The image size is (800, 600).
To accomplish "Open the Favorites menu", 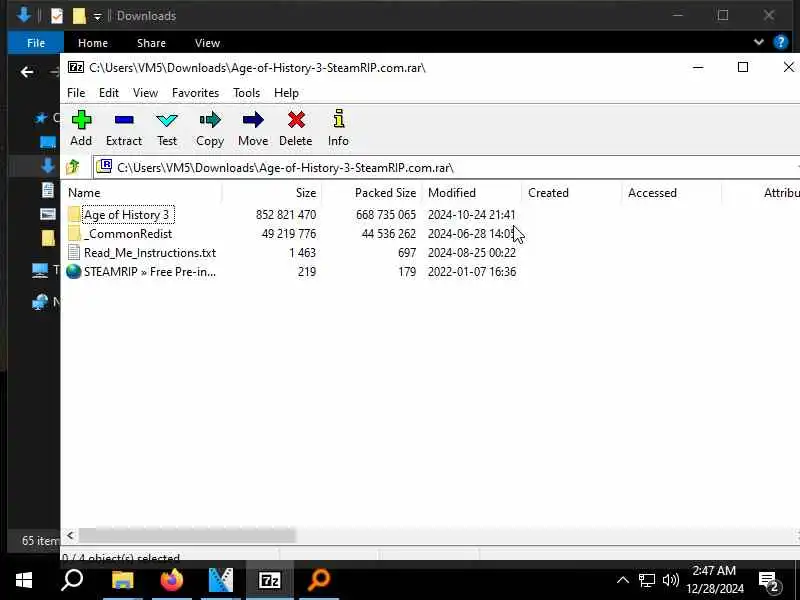I will (x=195, y=93).
